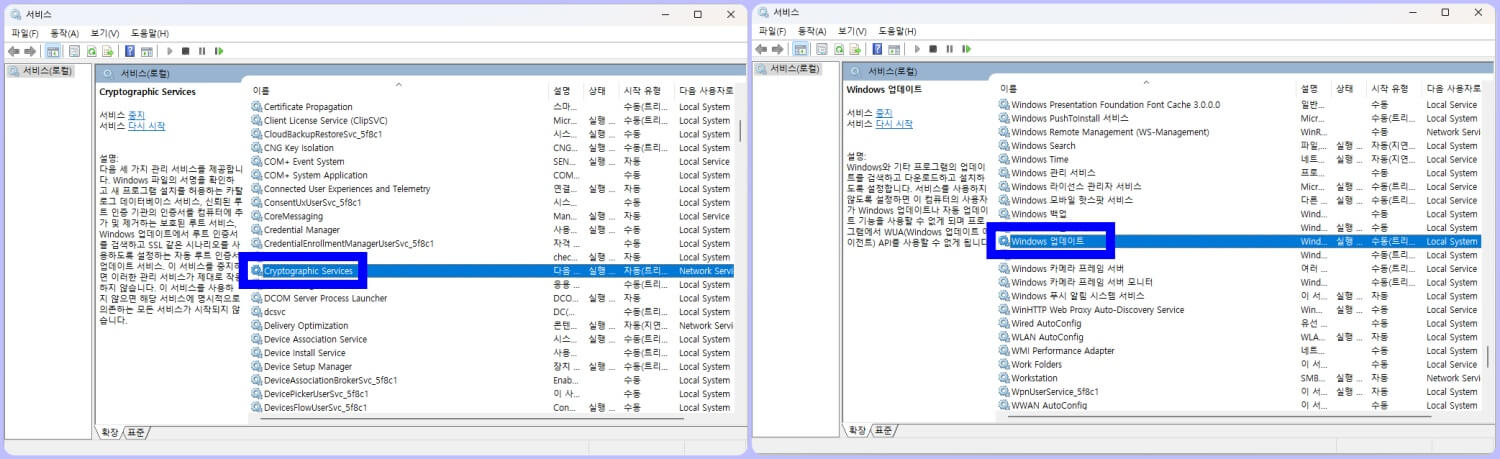
Task: Click 중지 link under Cryptographic Services
Action: click(136, 115)
